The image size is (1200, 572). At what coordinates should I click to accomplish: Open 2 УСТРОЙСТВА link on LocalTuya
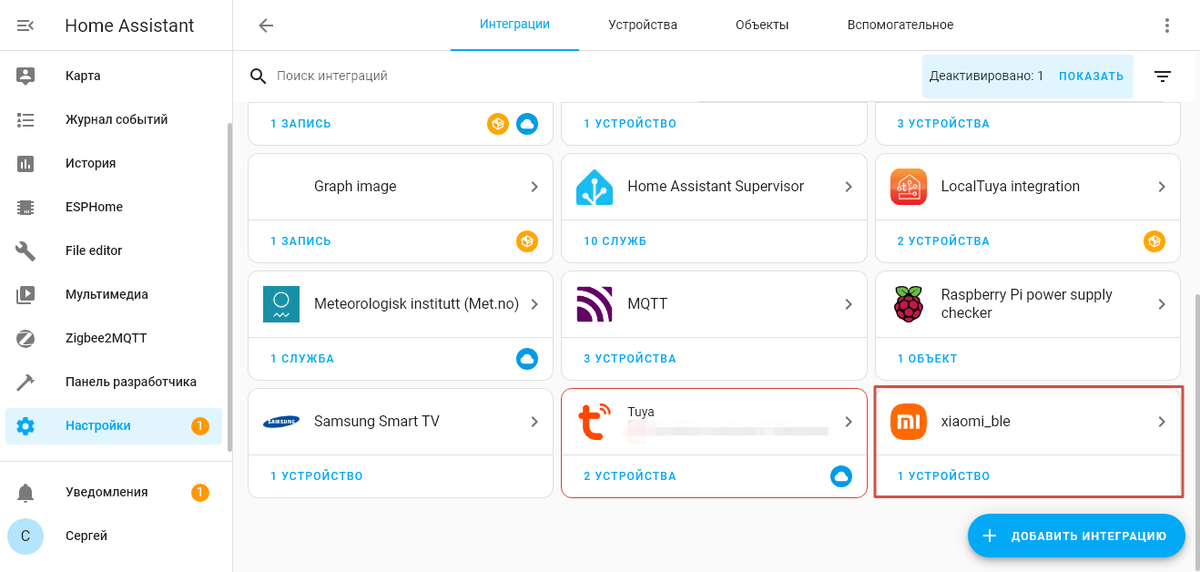click(943, 241)
